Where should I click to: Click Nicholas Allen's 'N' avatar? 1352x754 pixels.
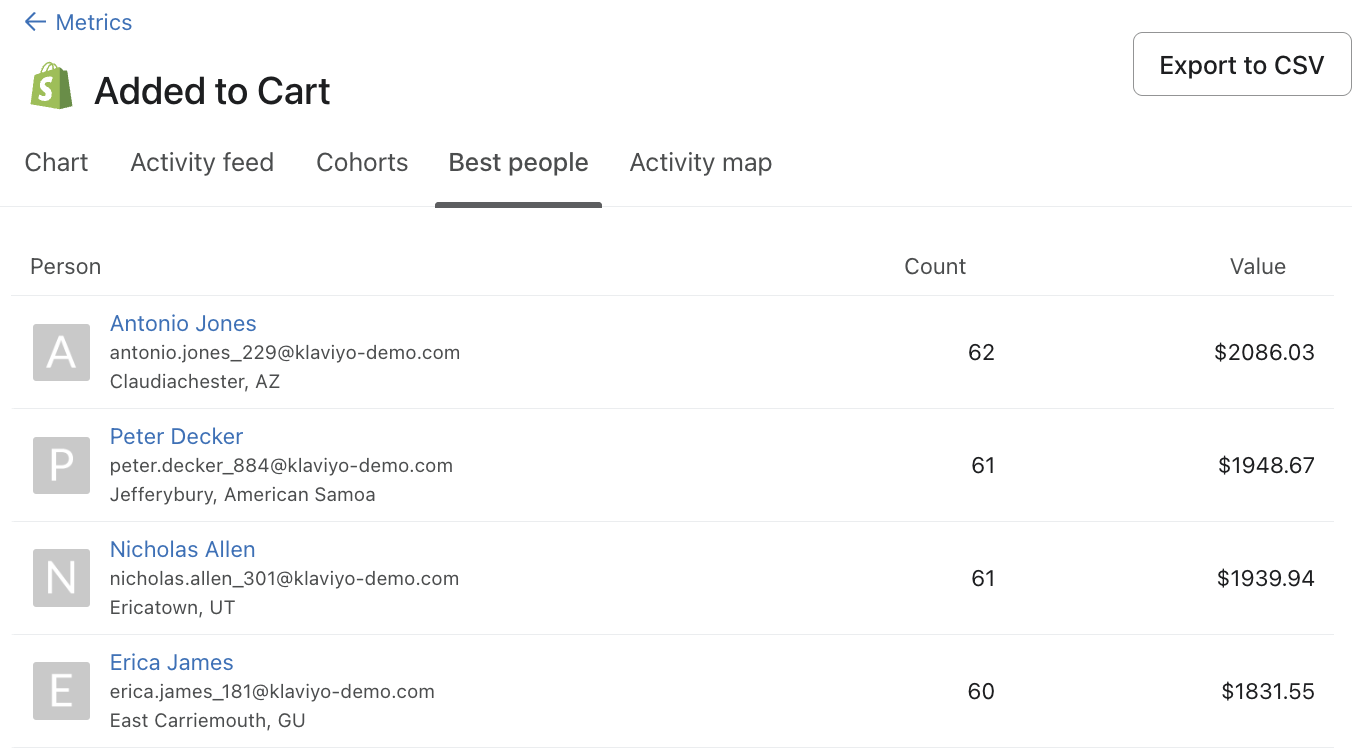click(61, 578)
